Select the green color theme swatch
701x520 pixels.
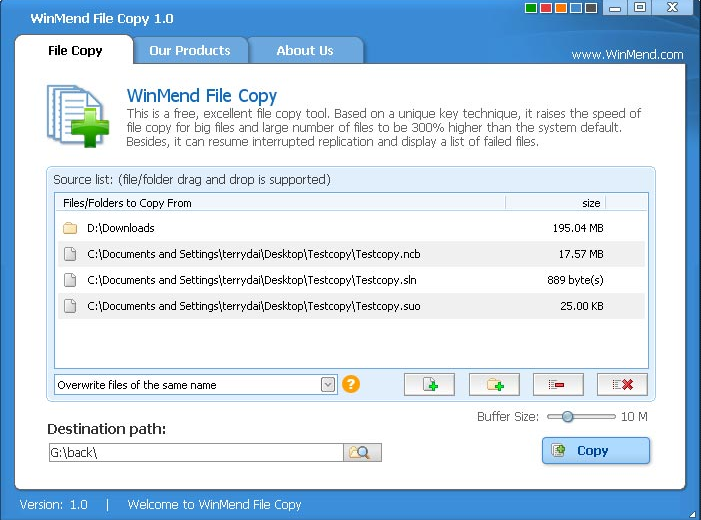tap(531, 8)
